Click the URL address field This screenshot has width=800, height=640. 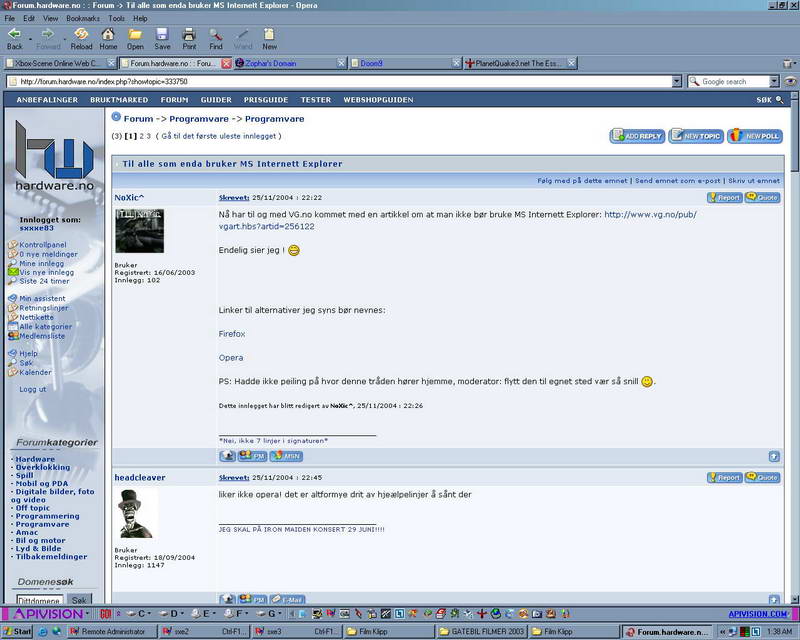[x=344, y=81]
